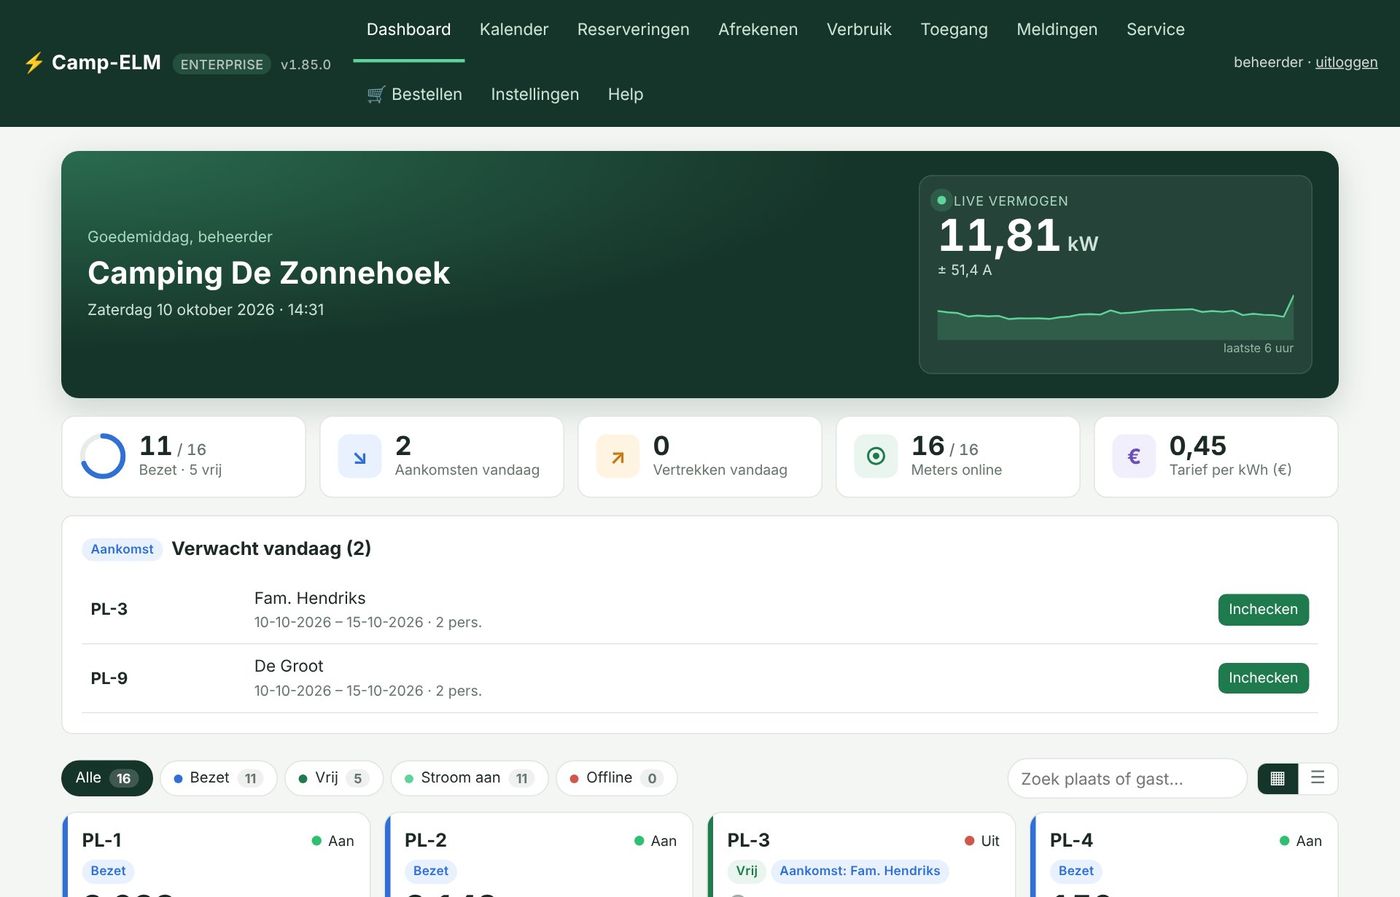Viewport: 1400px width, 897px height.
Task: Filter places by Vrij
Action: [334, 778]
